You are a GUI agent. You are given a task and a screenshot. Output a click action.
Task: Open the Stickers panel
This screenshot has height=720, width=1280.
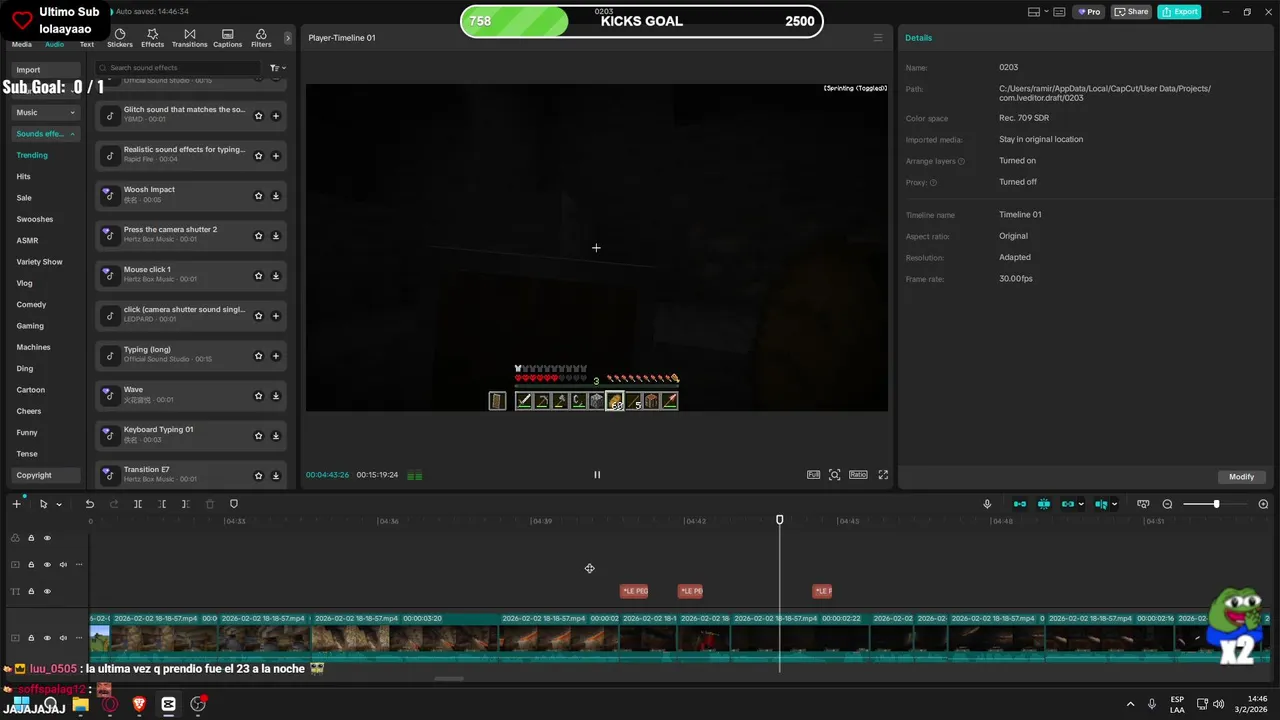(120, 38)
